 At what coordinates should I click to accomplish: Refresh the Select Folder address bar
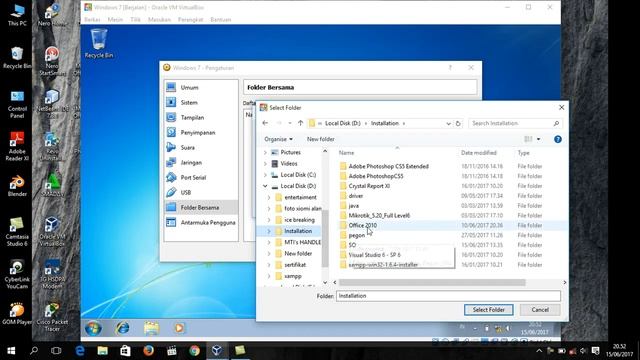(x=458, y=123)
